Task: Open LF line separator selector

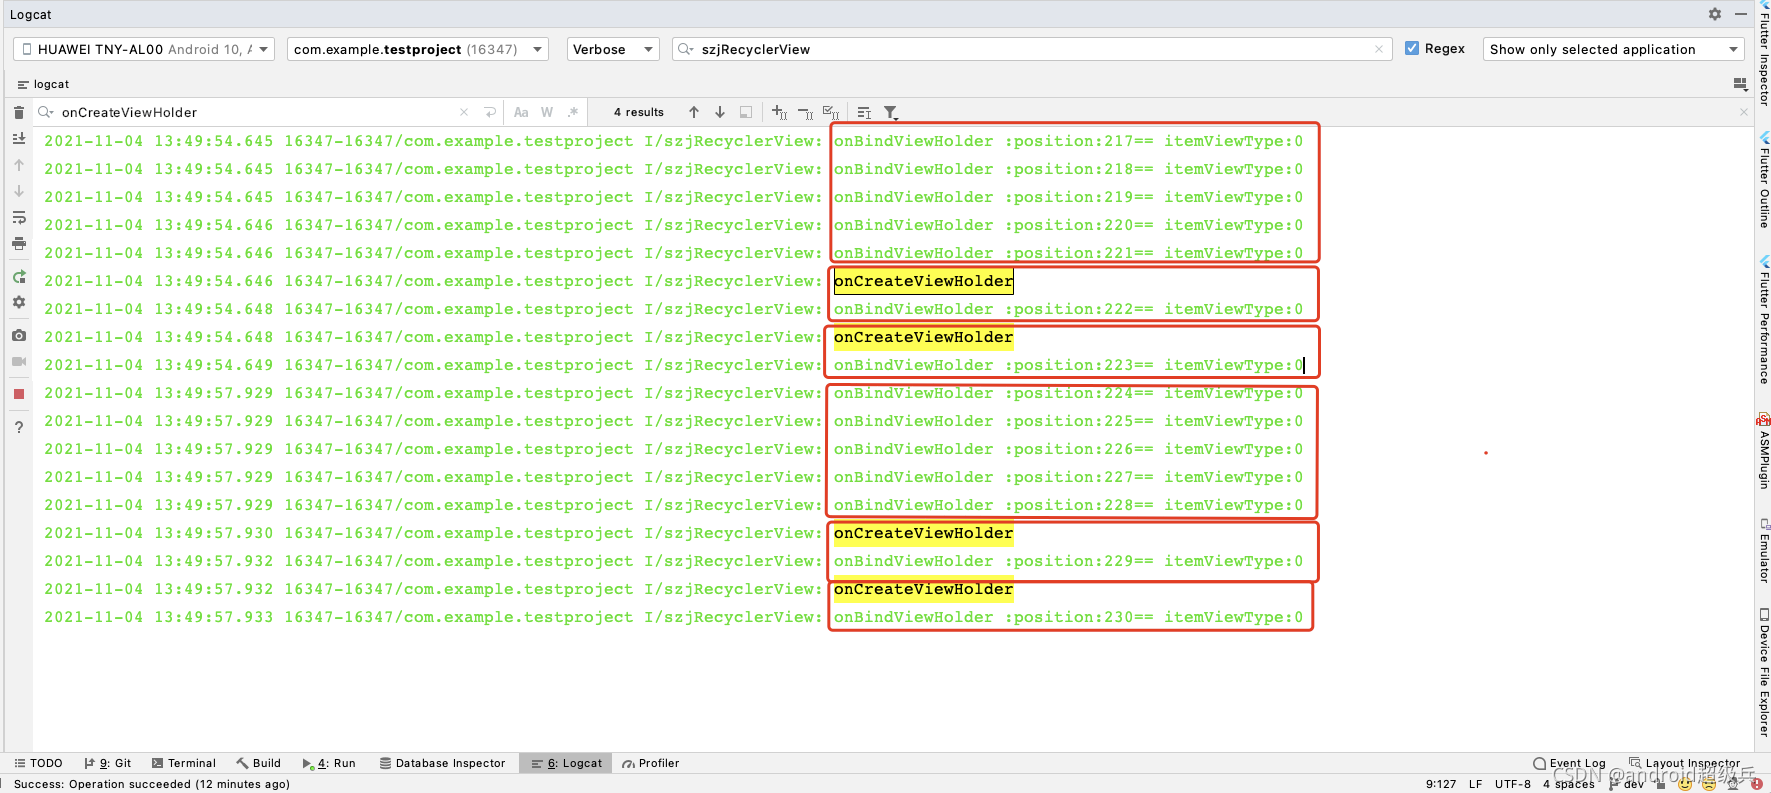Action: (1476, 784)
